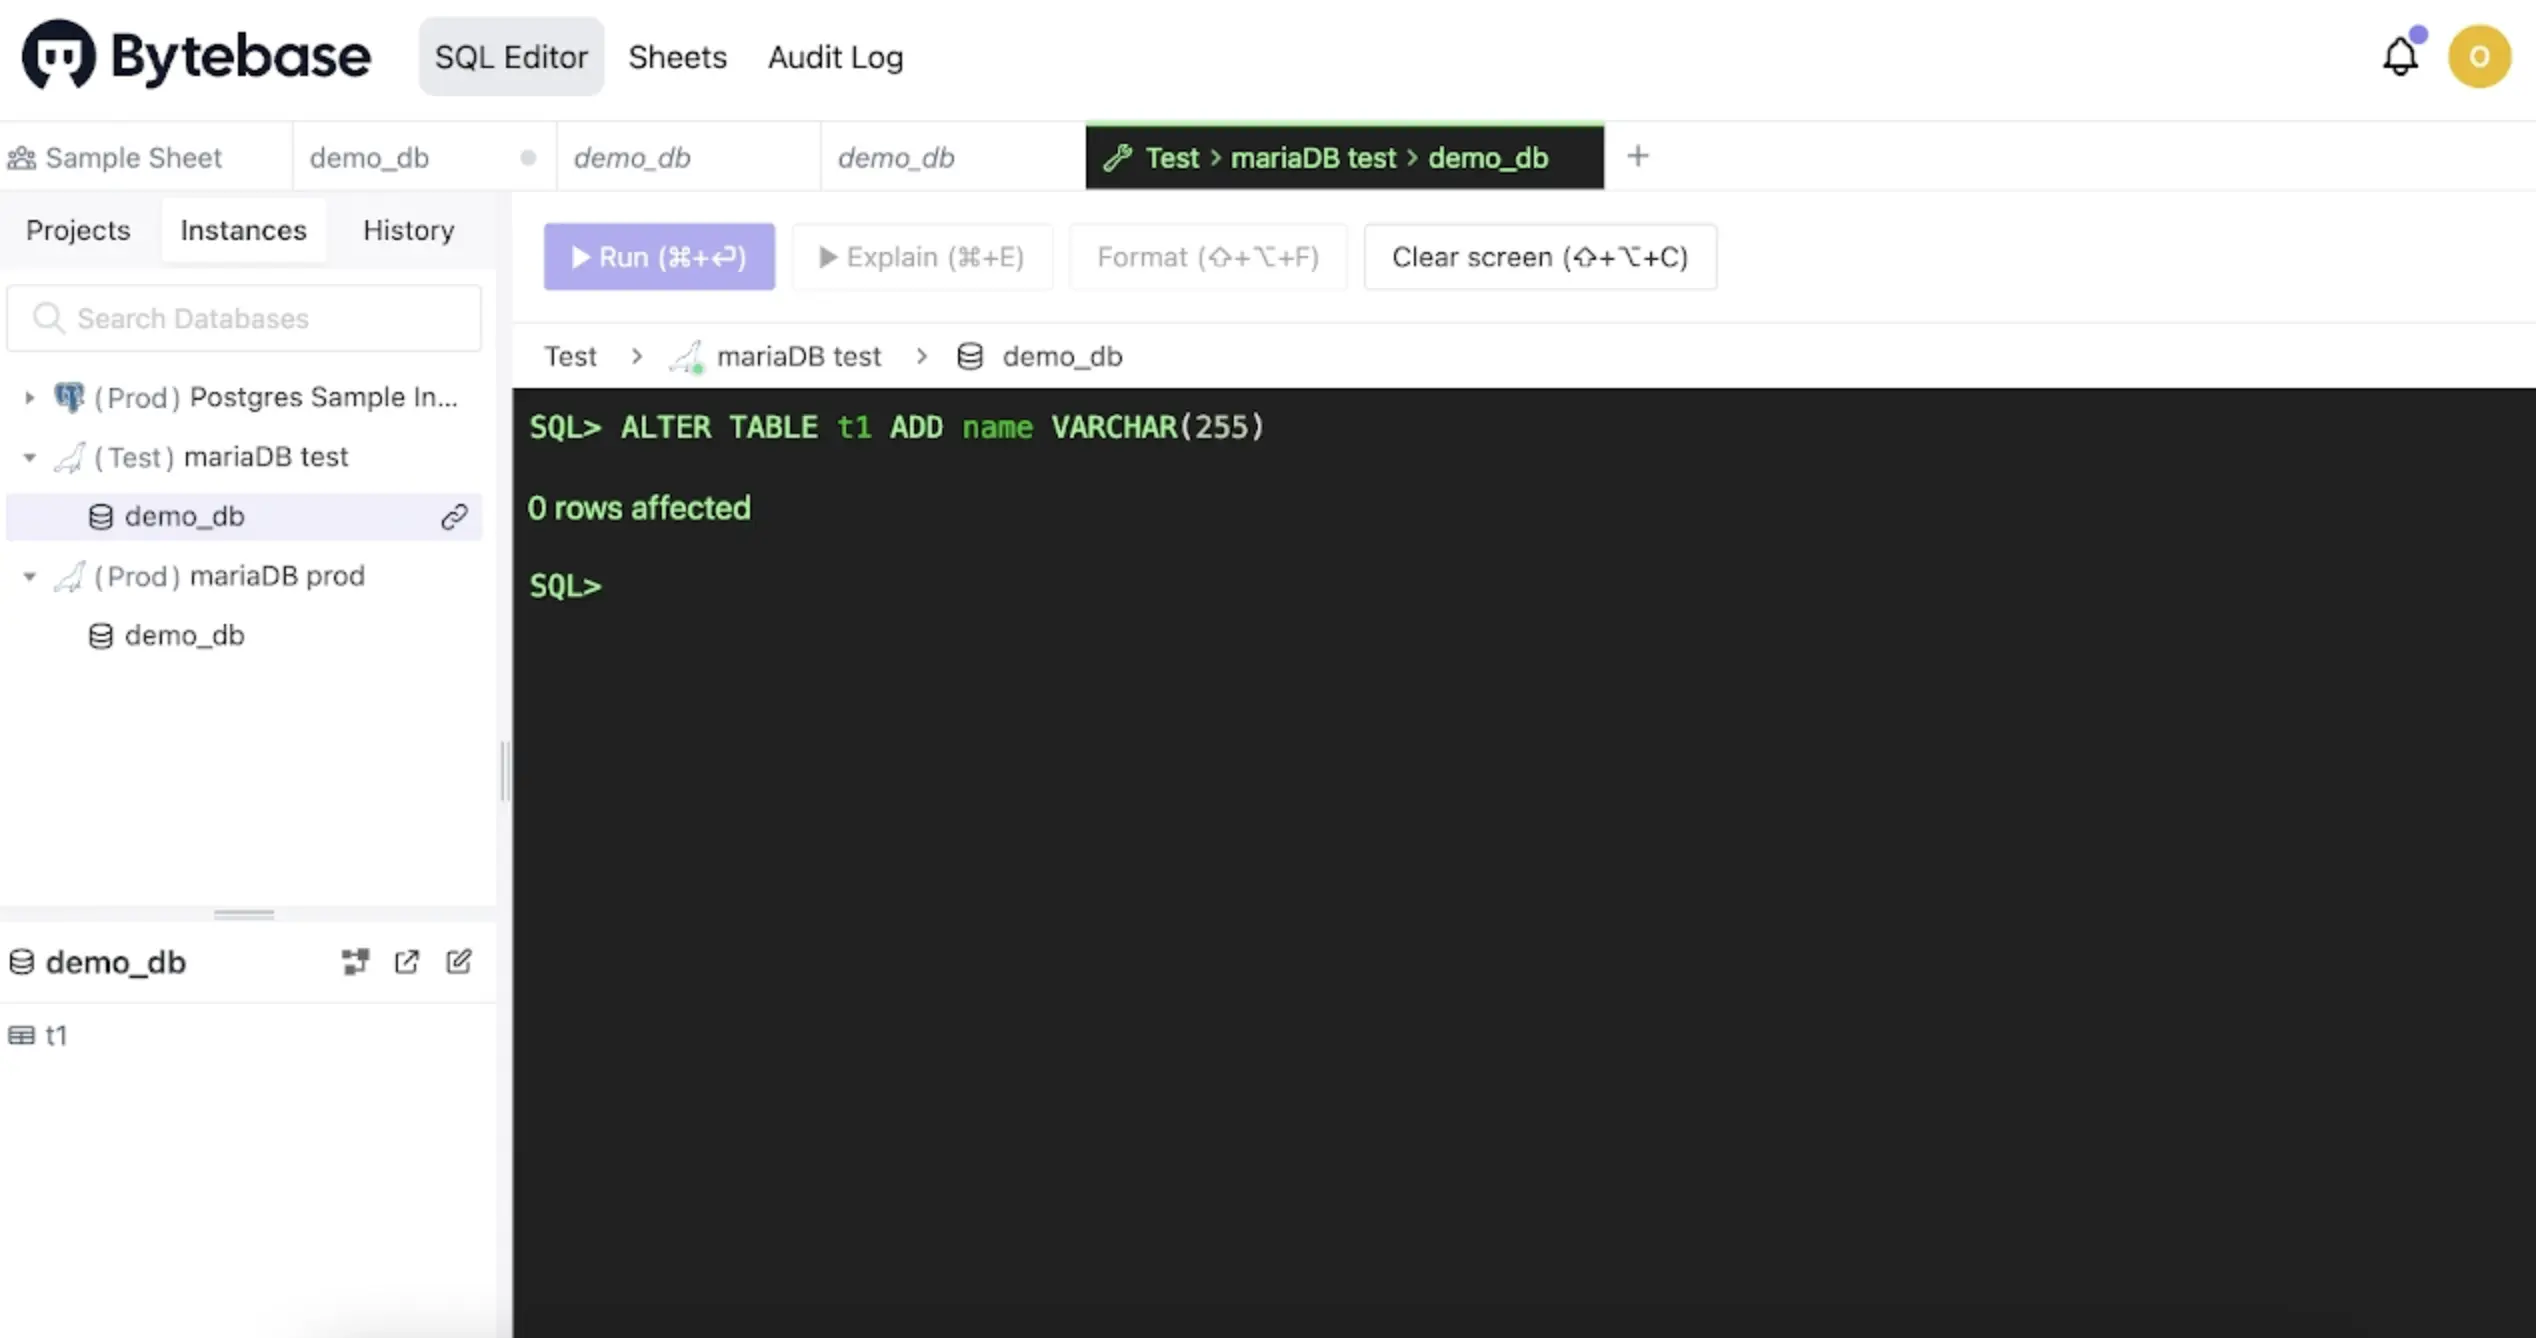This screenshot has height=1338, width=2536.
Task: Click the horizontal panel divider handle above demo_db
Action: coord(244,913)
